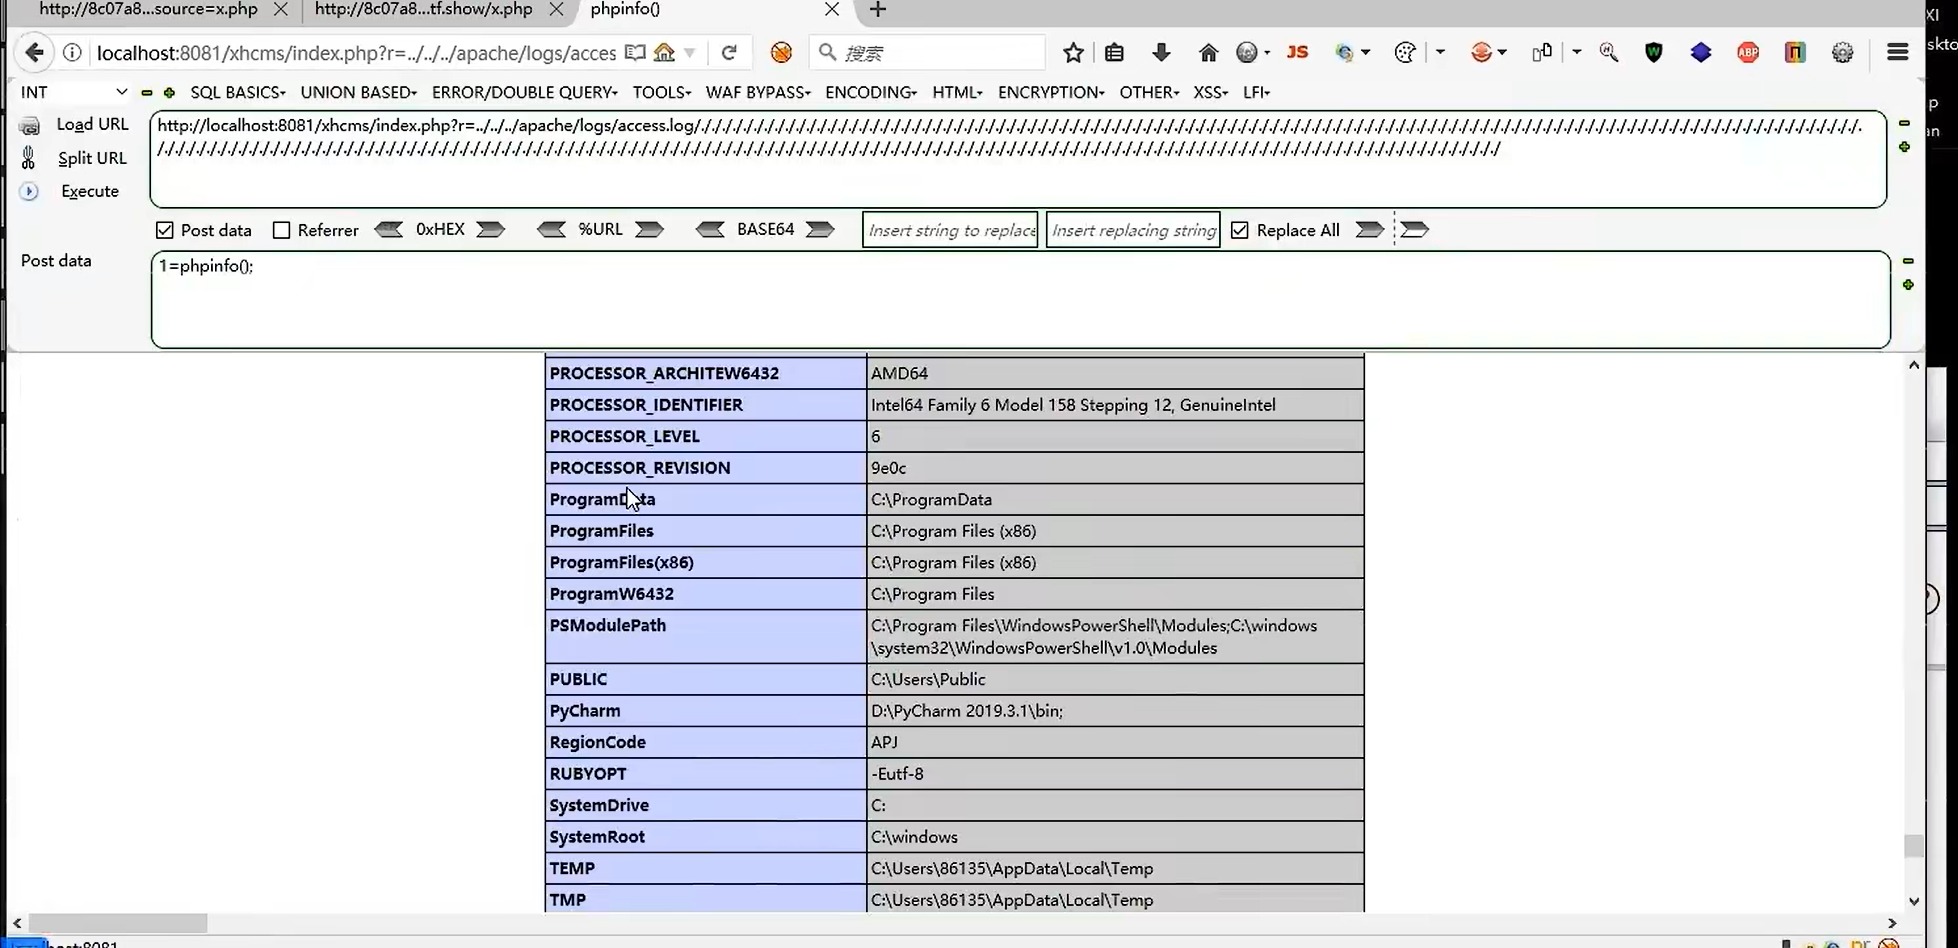Click the vertical scrollbar thumb
The height and width of the screenshot is (948, 1958).
pos(1913,845)
